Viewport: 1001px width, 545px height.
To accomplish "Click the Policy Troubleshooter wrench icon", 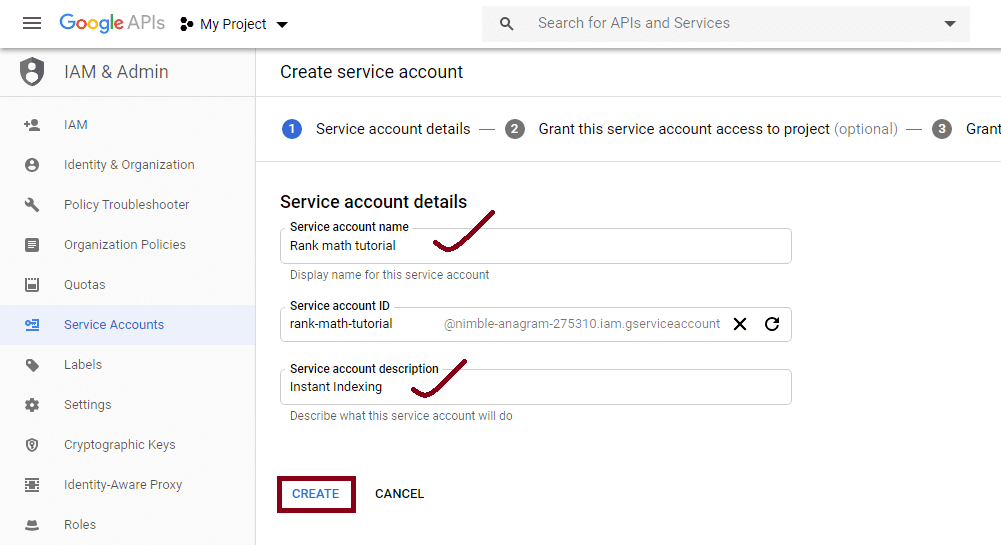I will 32,205.
